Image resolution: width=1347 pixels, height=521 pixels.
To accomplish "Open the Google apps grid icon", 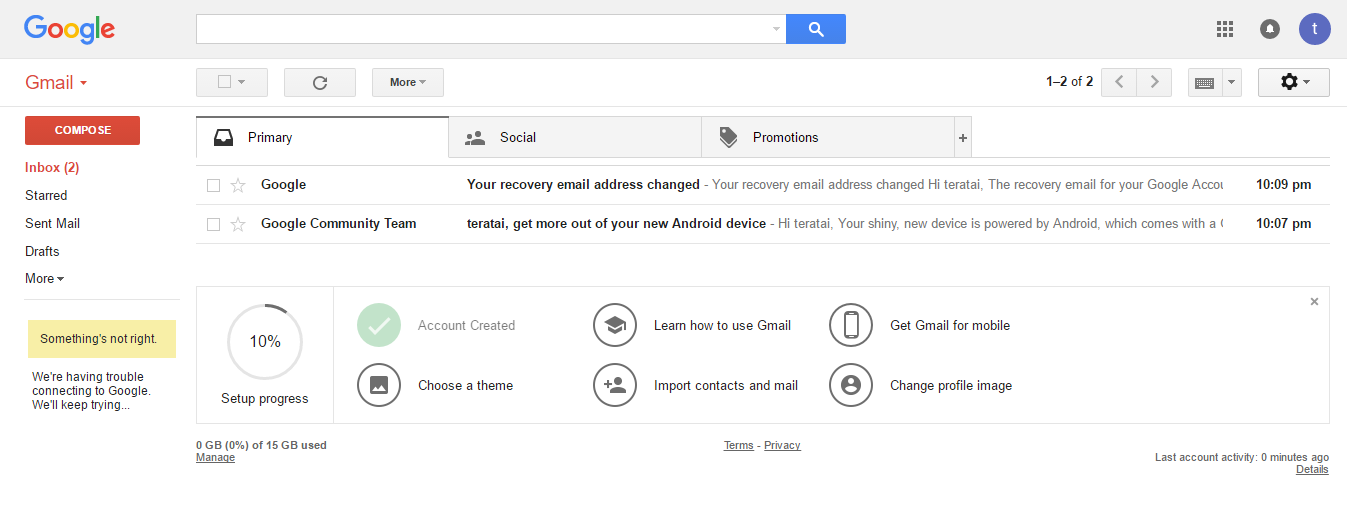I will [x=1225, y=29].
